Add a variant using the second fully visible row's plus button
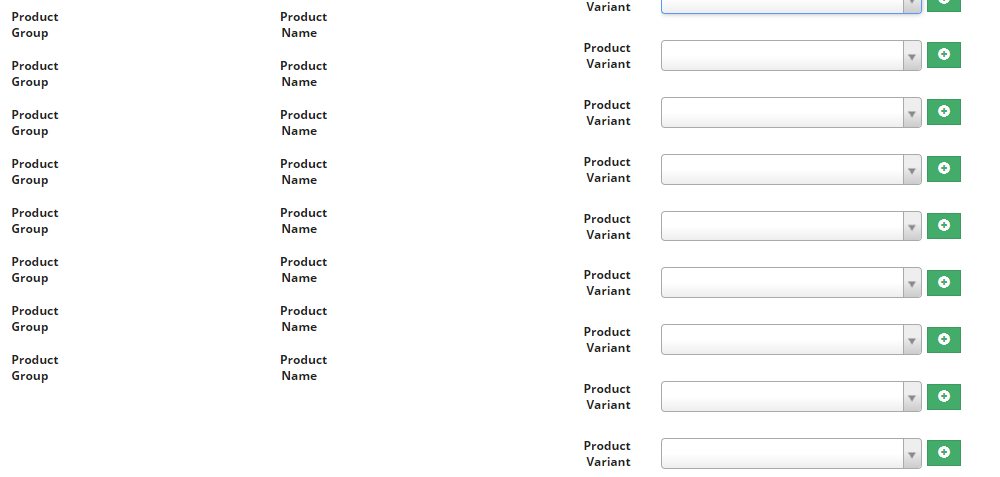The height and width of the screenshot is (477, 1000). tap(943, 112)
